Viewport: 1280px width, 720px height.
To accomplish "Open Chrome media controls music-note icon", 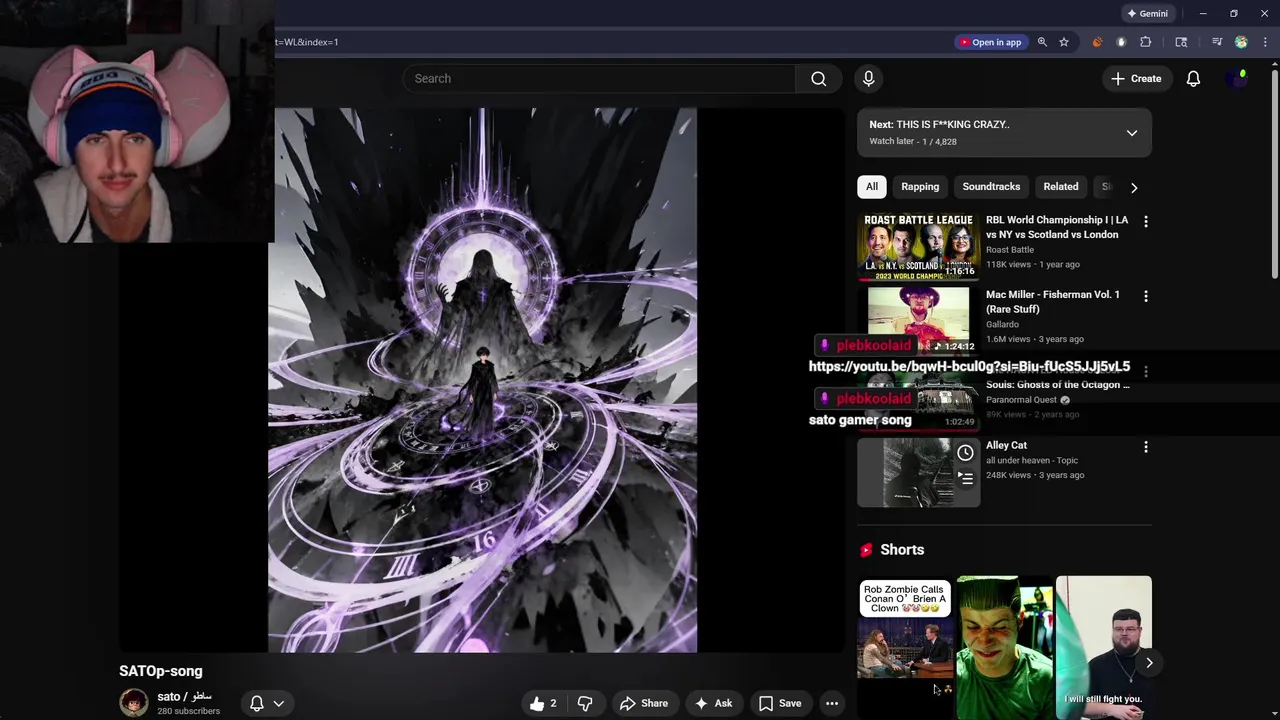I will [1217, 42].
